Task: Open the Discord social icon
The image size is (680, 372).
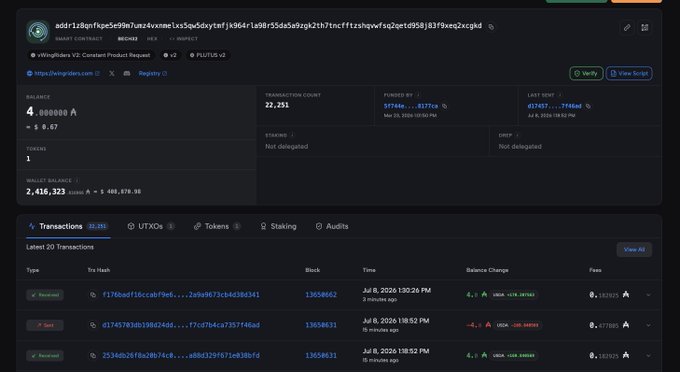Action: pos(127,73)
